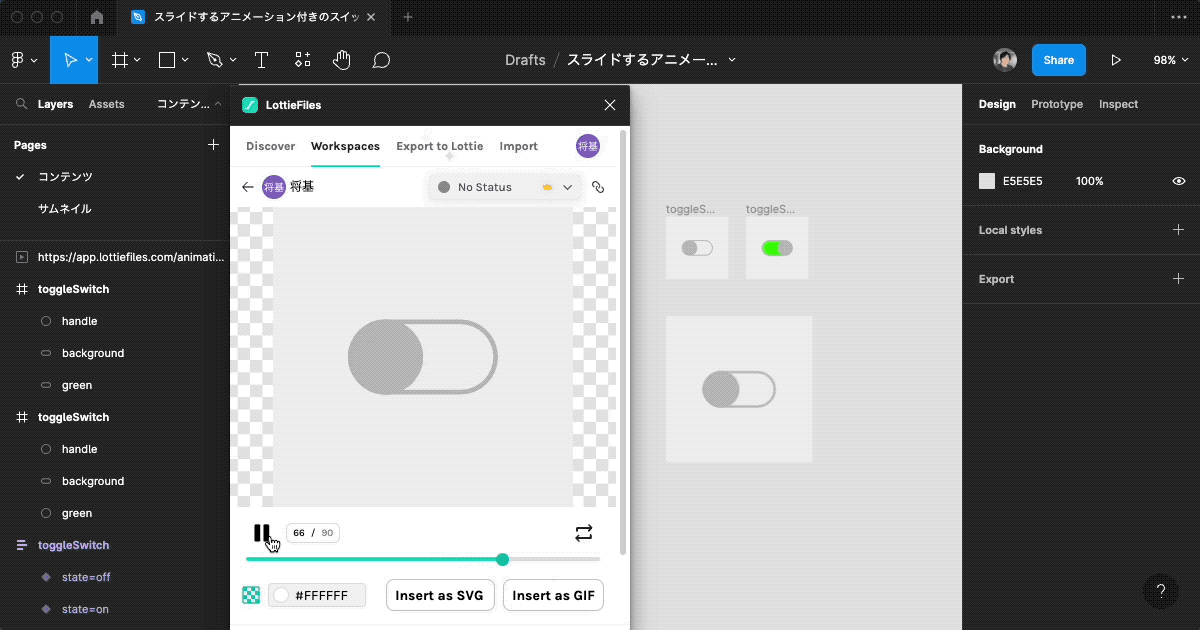Image resolution: width=1200 pixels, height=630 pixels.
Task: Pause the toggle switch animation playback
Action: point(262,533)
